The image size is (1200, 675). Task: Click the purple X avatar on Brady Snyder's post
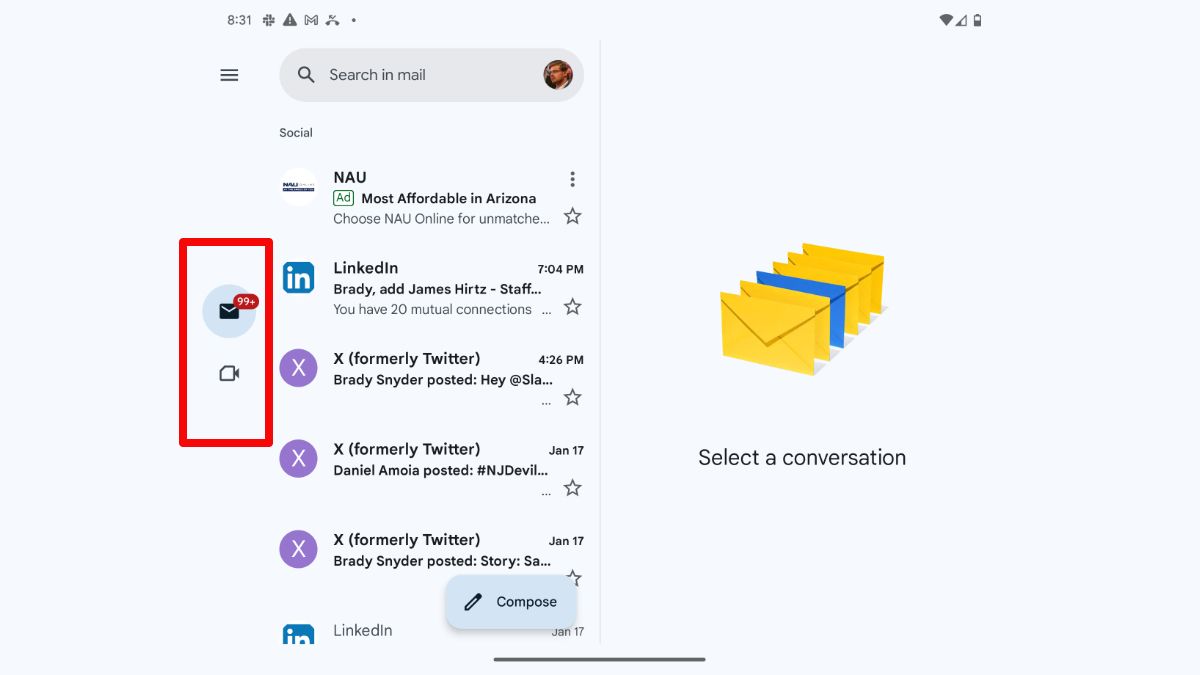pos(298,368)
